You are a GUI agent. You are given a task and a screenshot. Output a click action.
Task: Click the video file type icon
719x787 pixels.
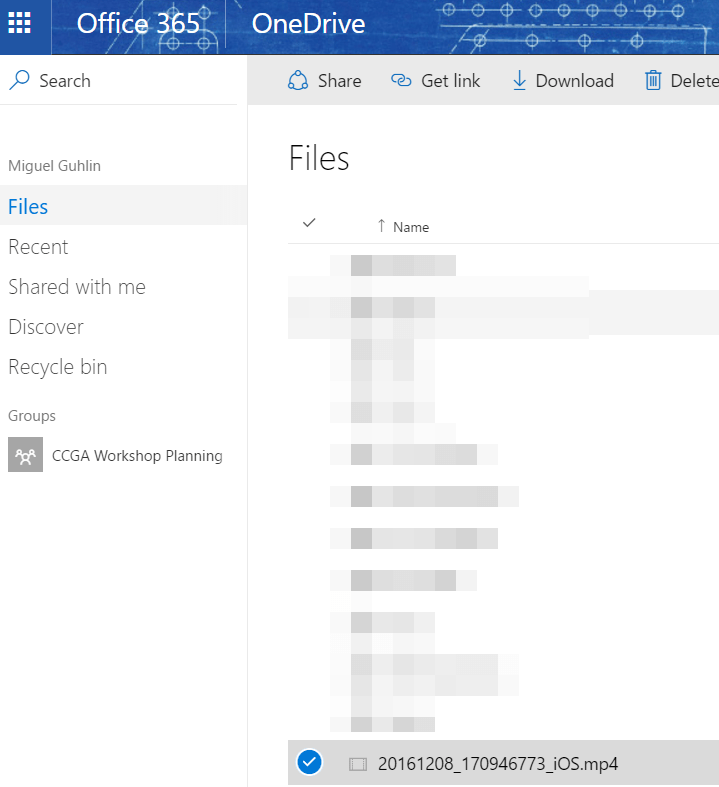[x=358, y=764]
